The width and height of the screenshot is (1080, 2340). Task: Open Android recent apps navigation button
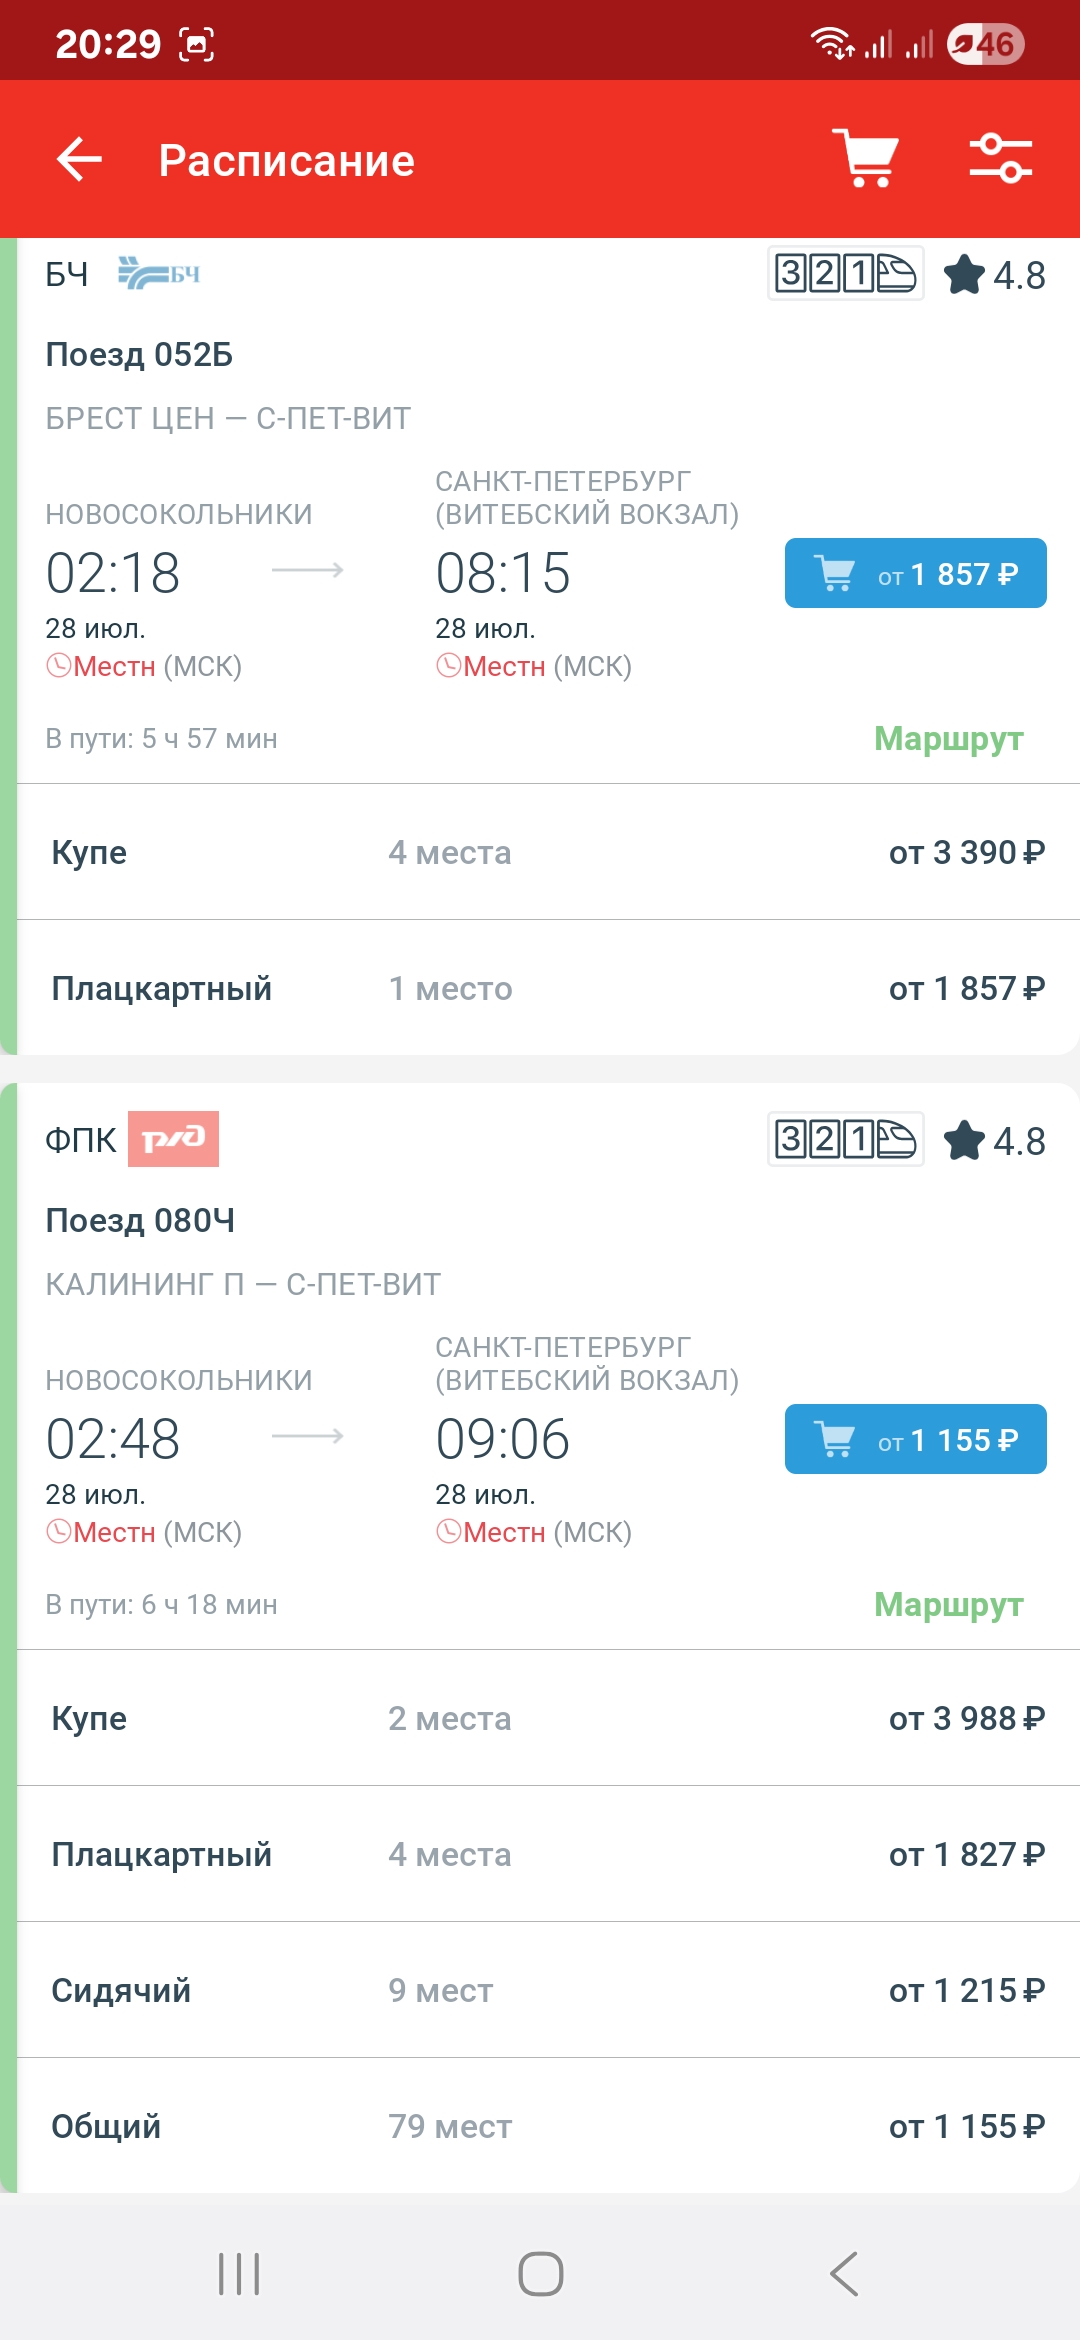click(x=239, y=2274)
